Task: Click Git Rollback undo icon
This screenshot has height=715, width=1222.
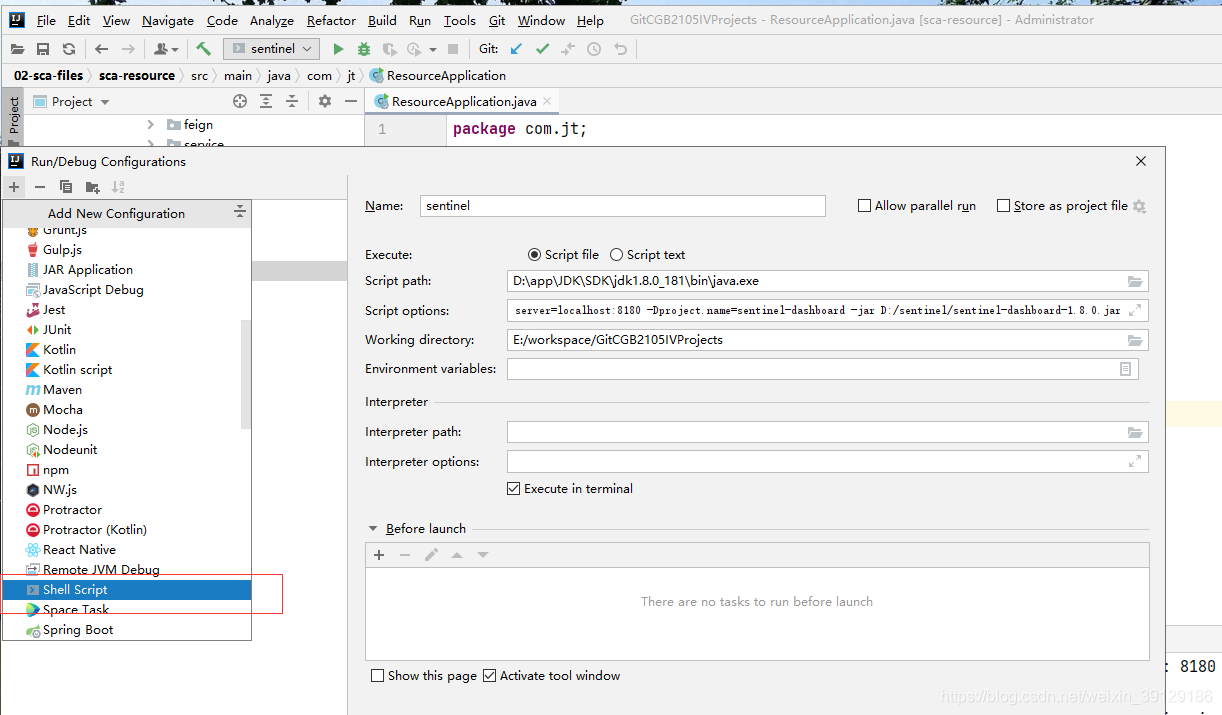Action: [620, 49]
